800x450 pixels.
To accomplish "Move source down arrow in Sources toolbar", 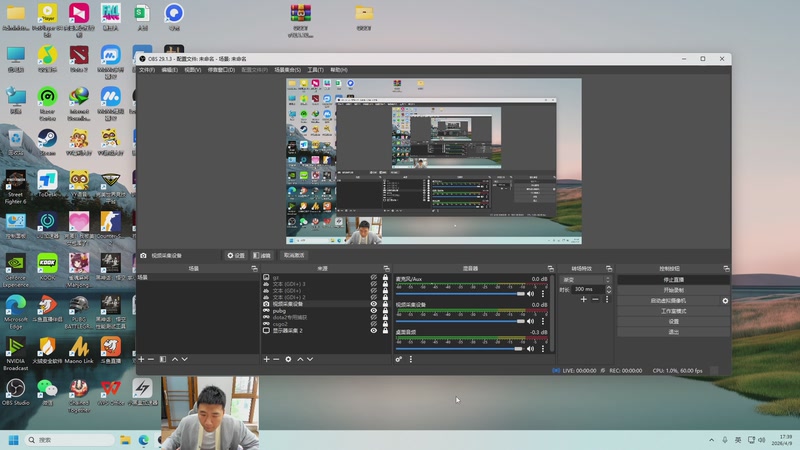I will coord(310,359).
